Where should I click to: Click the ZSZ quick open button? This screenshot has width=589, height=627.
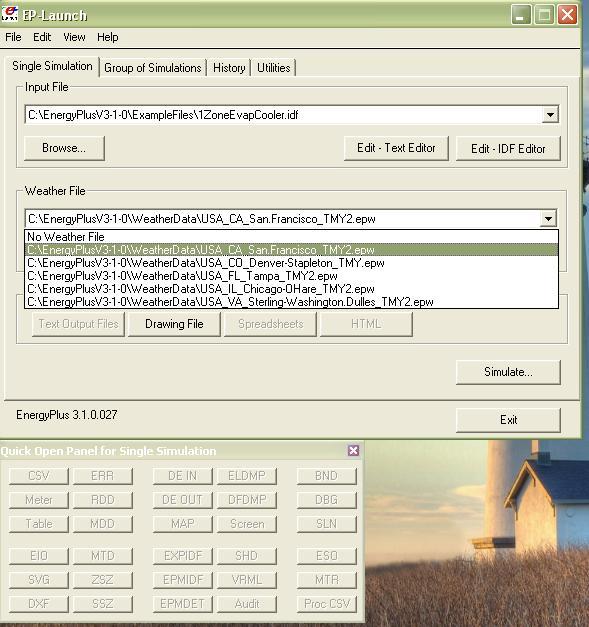pyautogui.click(x=103, y=580)
